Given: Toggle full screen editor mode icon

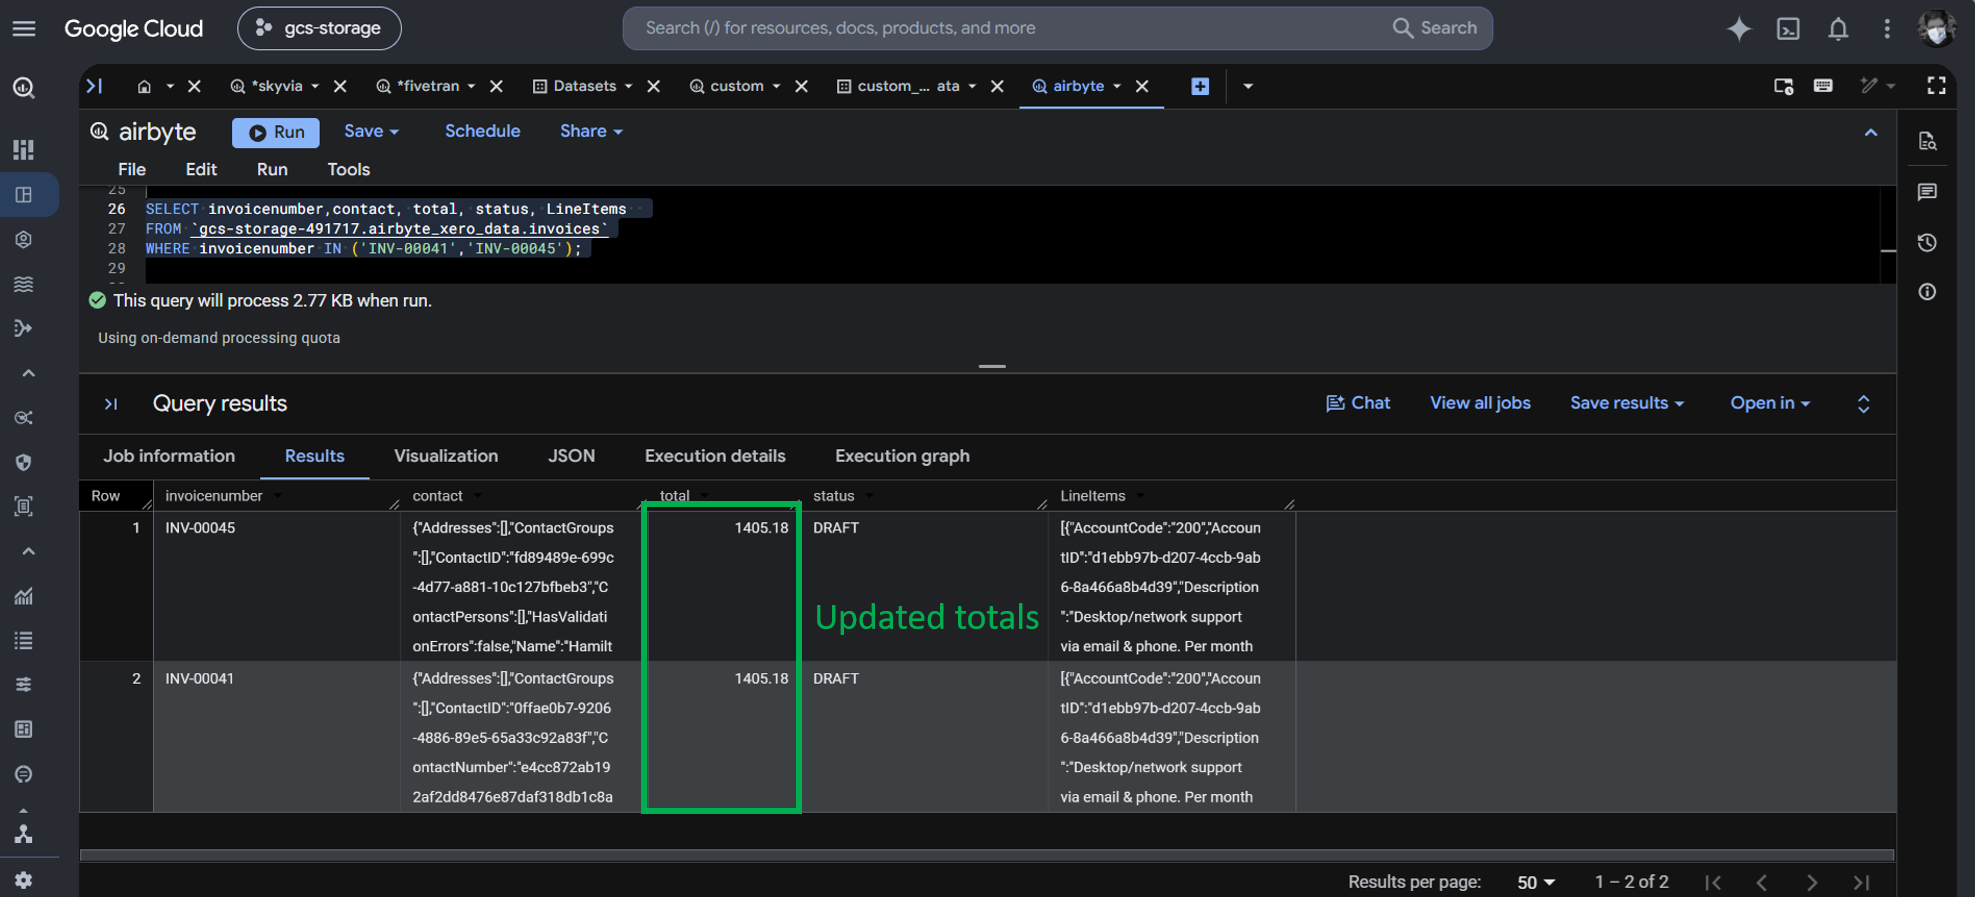Looking at the screenshot, I should 1936,86.
